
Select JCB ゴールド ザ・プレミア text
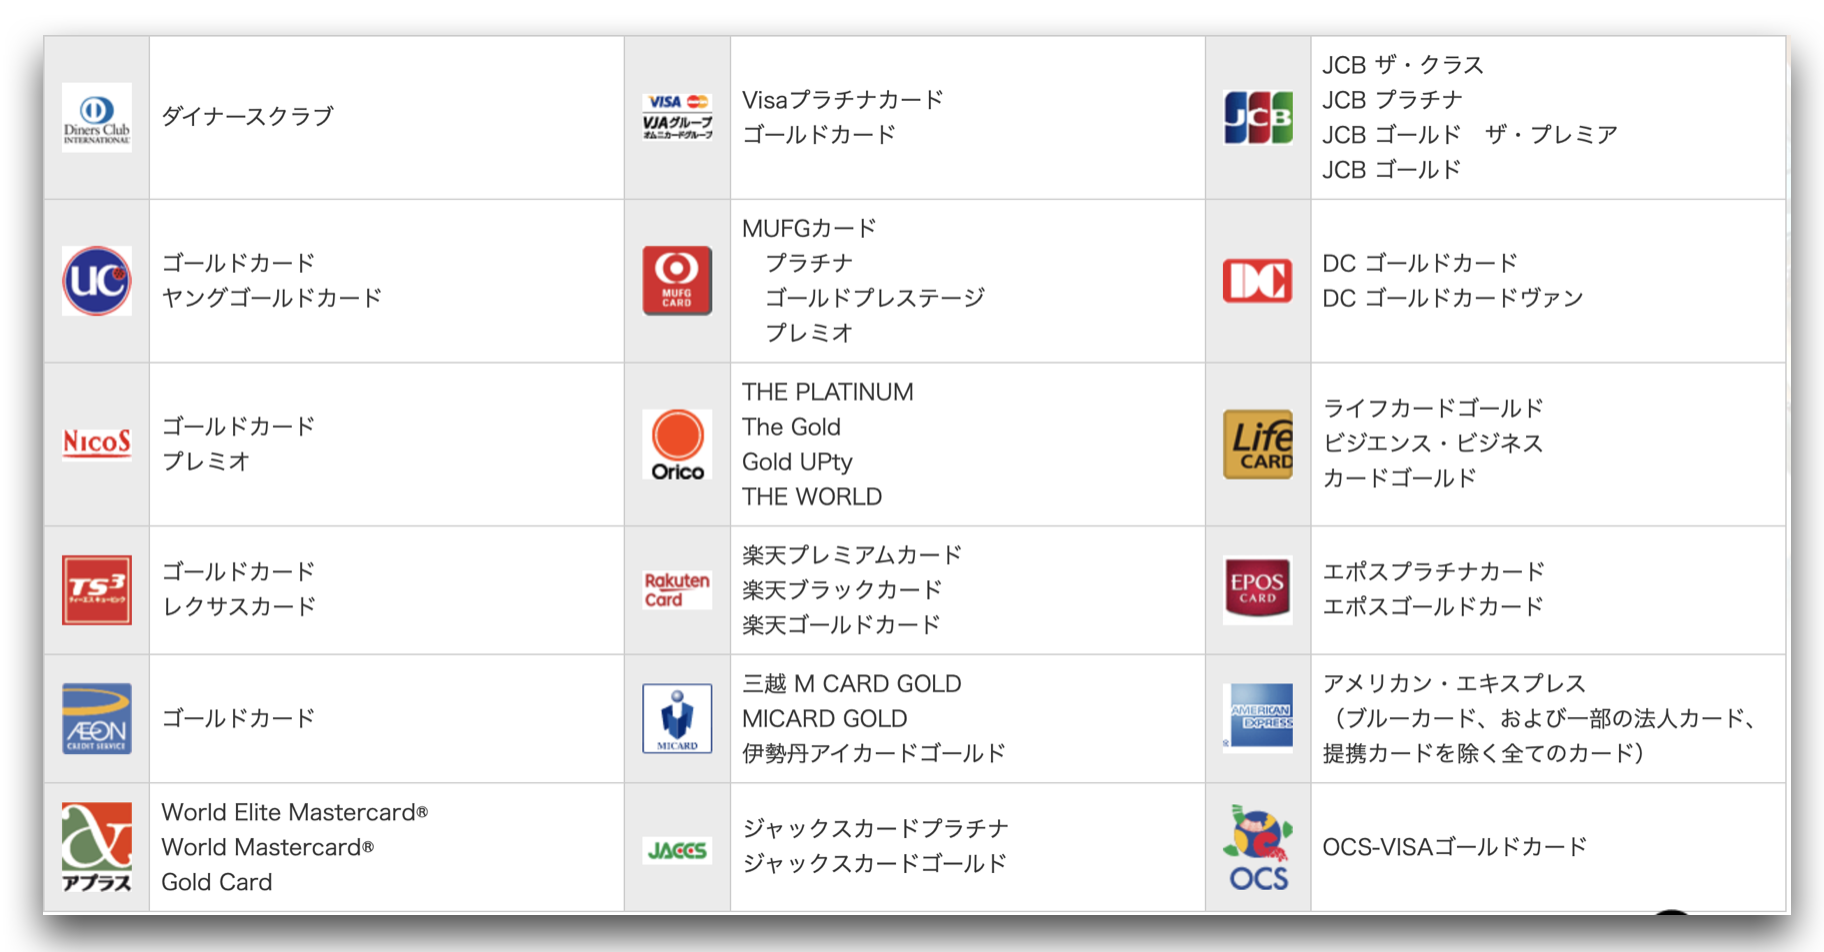pyautogui.click(x=1470, y=135)
